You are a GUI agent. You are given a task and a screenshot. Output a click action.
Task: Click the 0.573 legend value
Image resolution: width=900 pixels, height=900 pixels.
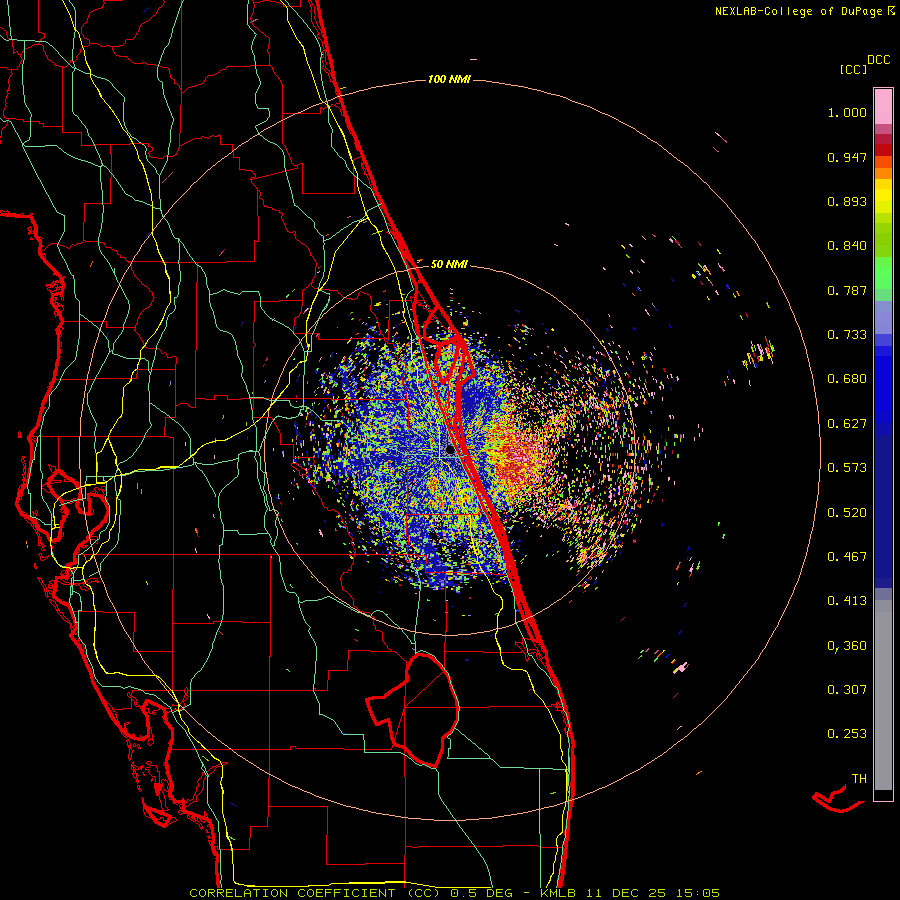pos(847,468)
